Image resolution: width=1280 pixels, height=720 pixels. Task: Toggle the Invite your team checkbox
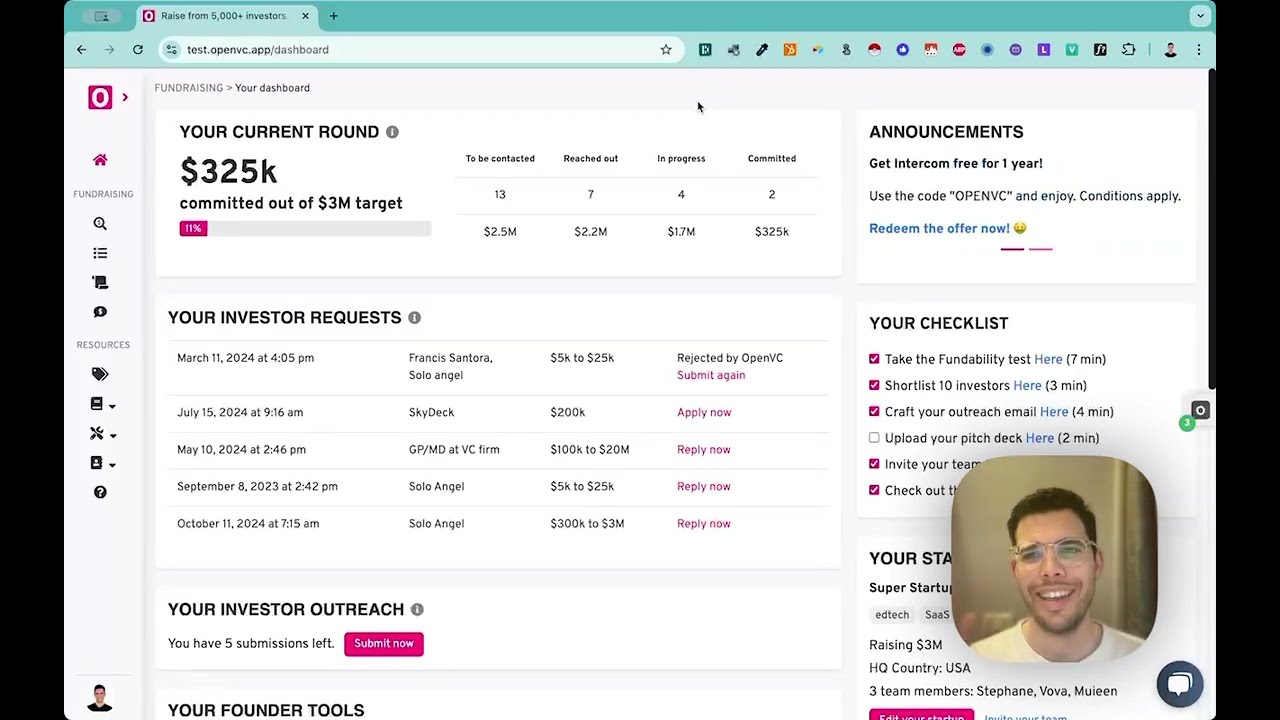tap(874, 464)
